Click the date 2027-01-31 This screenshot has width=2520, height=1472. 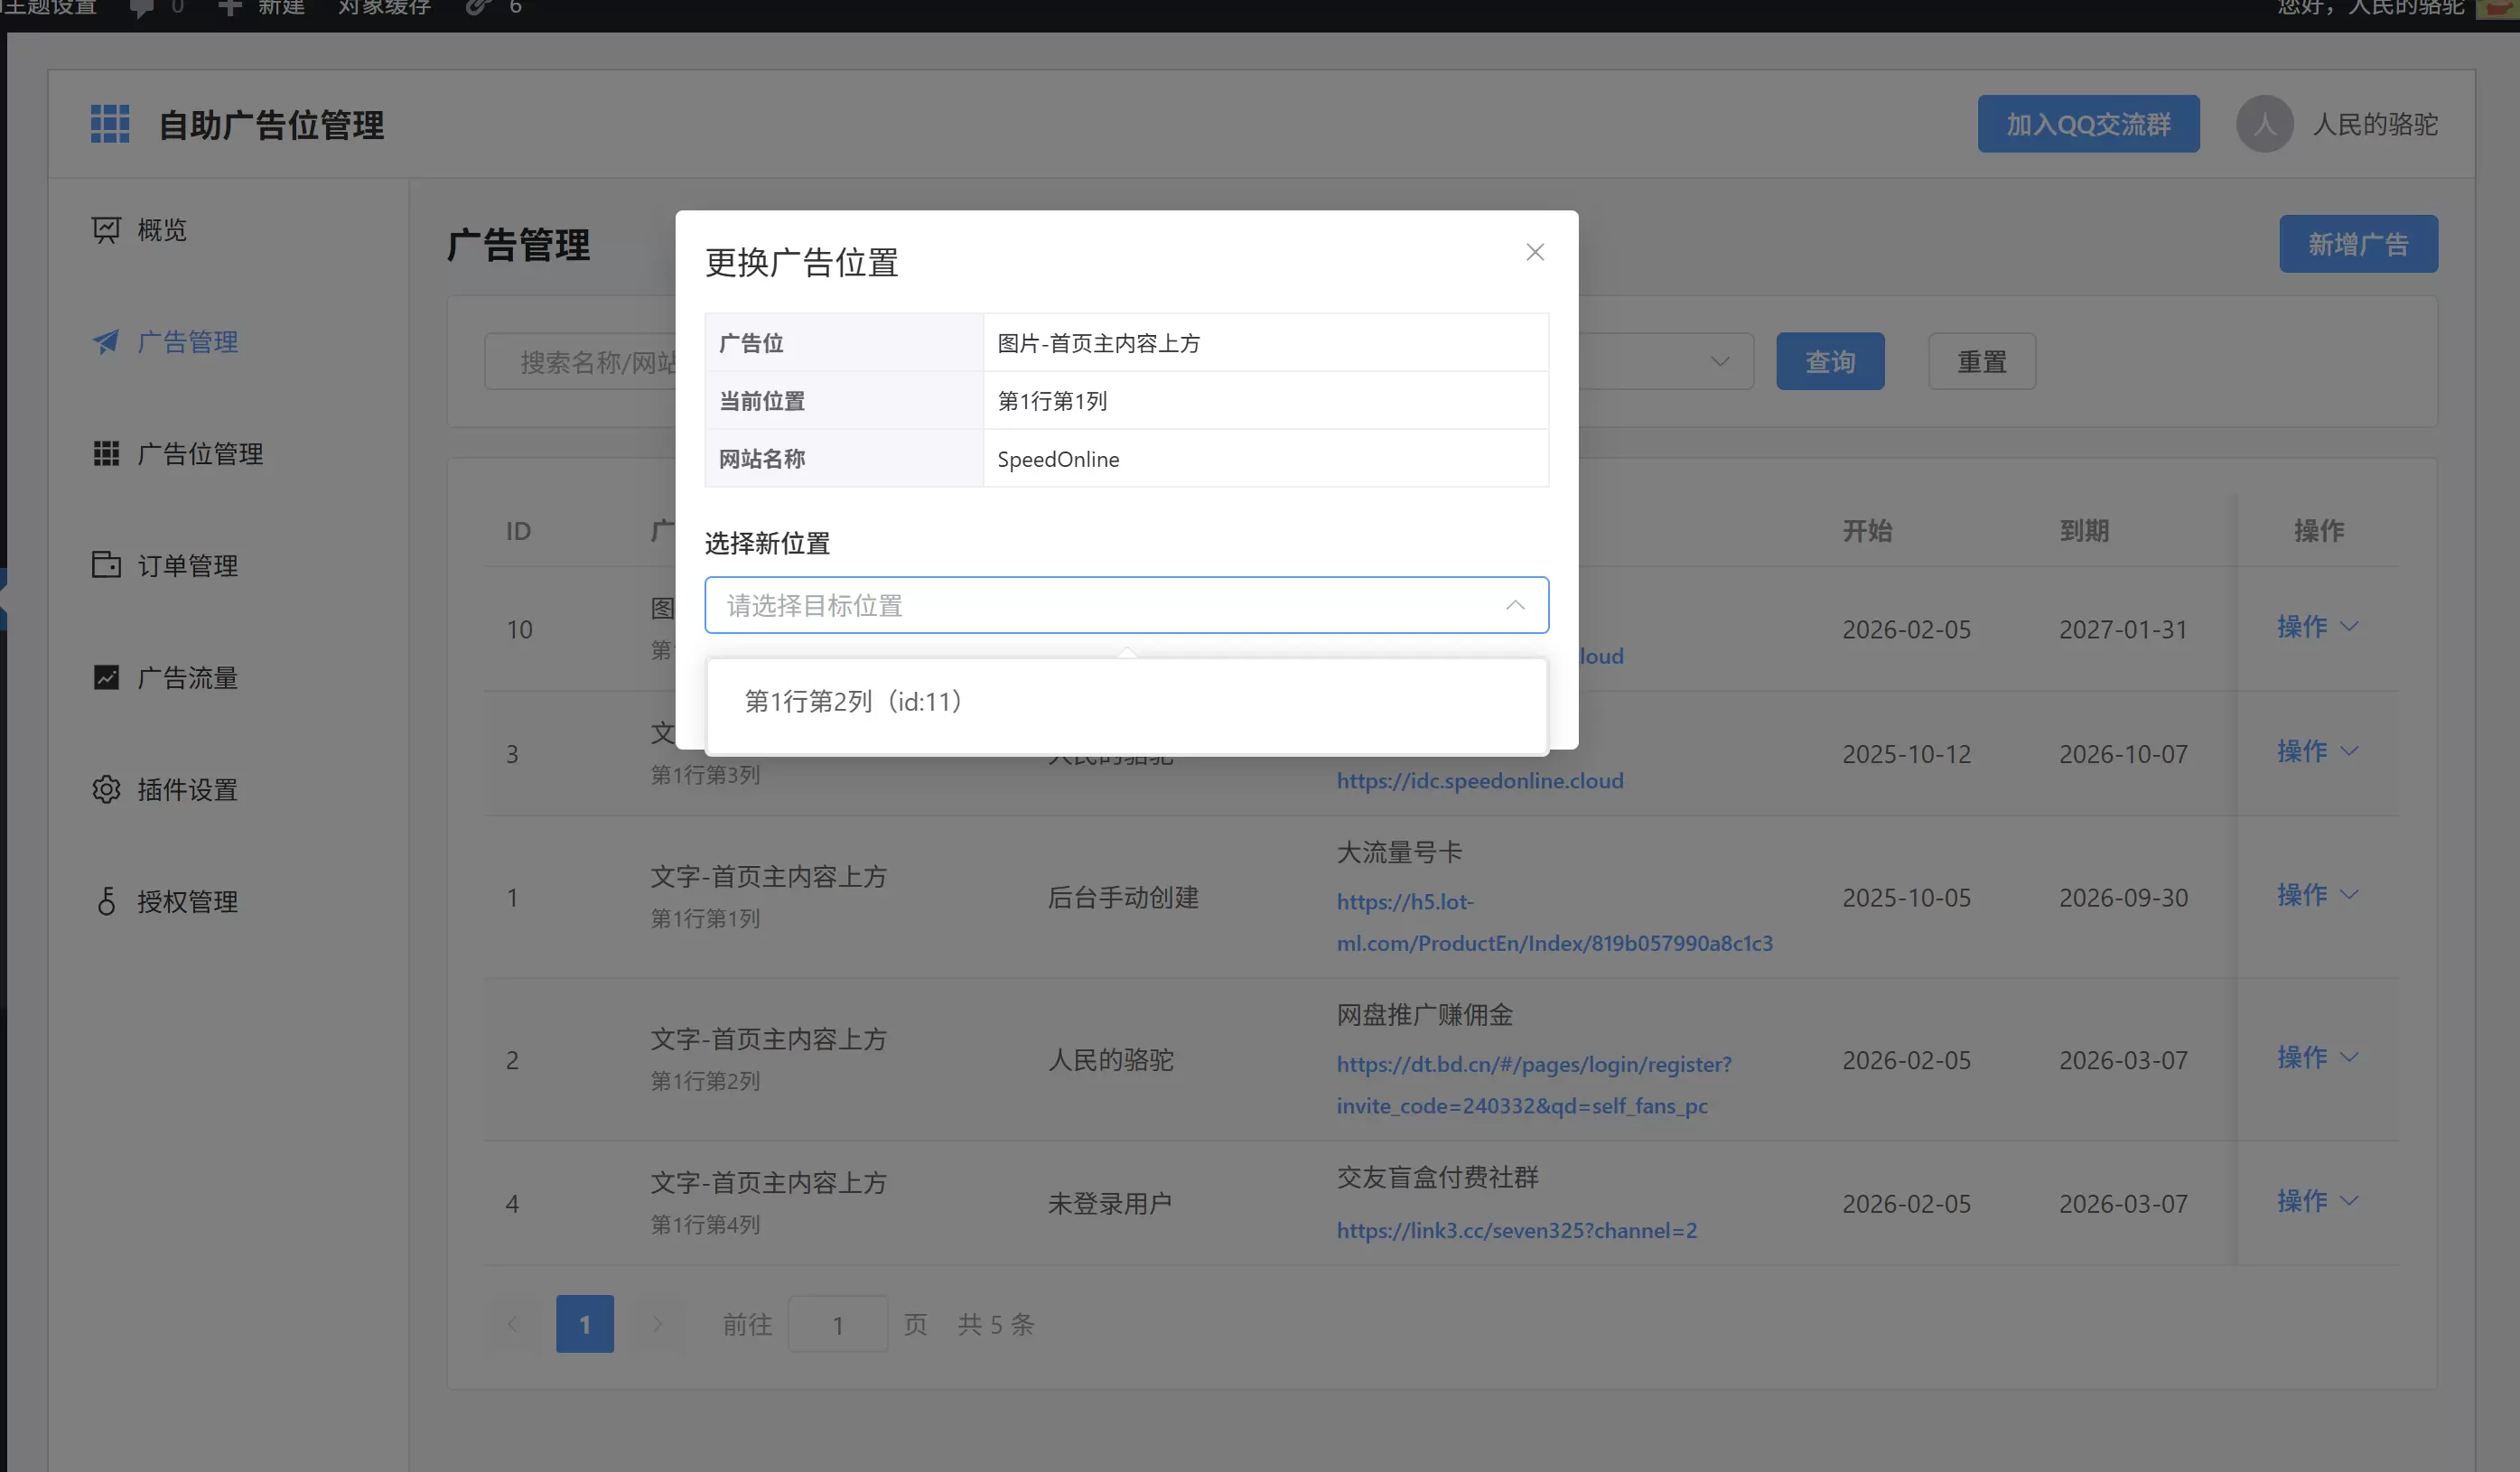[2123, 630]
